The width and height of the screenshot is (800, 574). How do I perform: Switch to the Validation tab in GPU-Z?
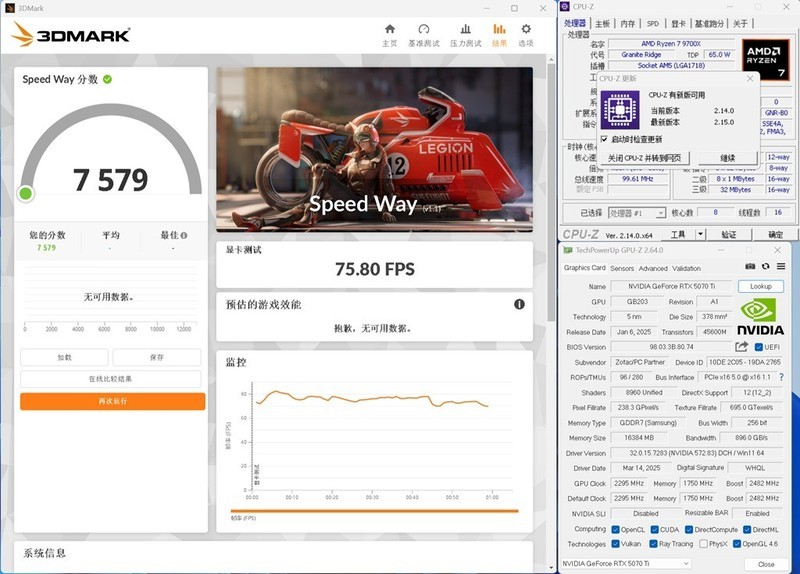coord(686,268)
